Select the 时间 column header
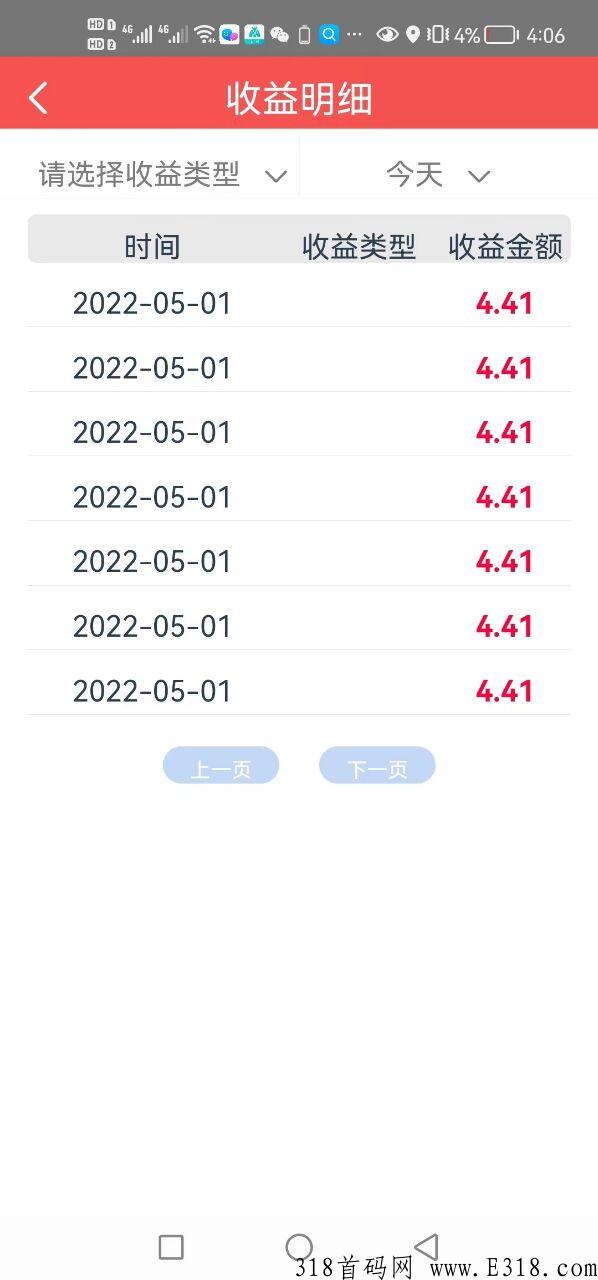598x1280 pixels. click(152, 246)
